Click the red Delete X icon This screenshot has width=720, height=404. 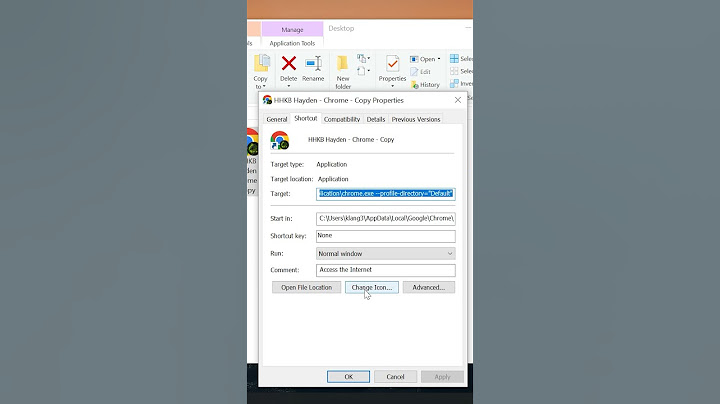click(x=289, y=63)
